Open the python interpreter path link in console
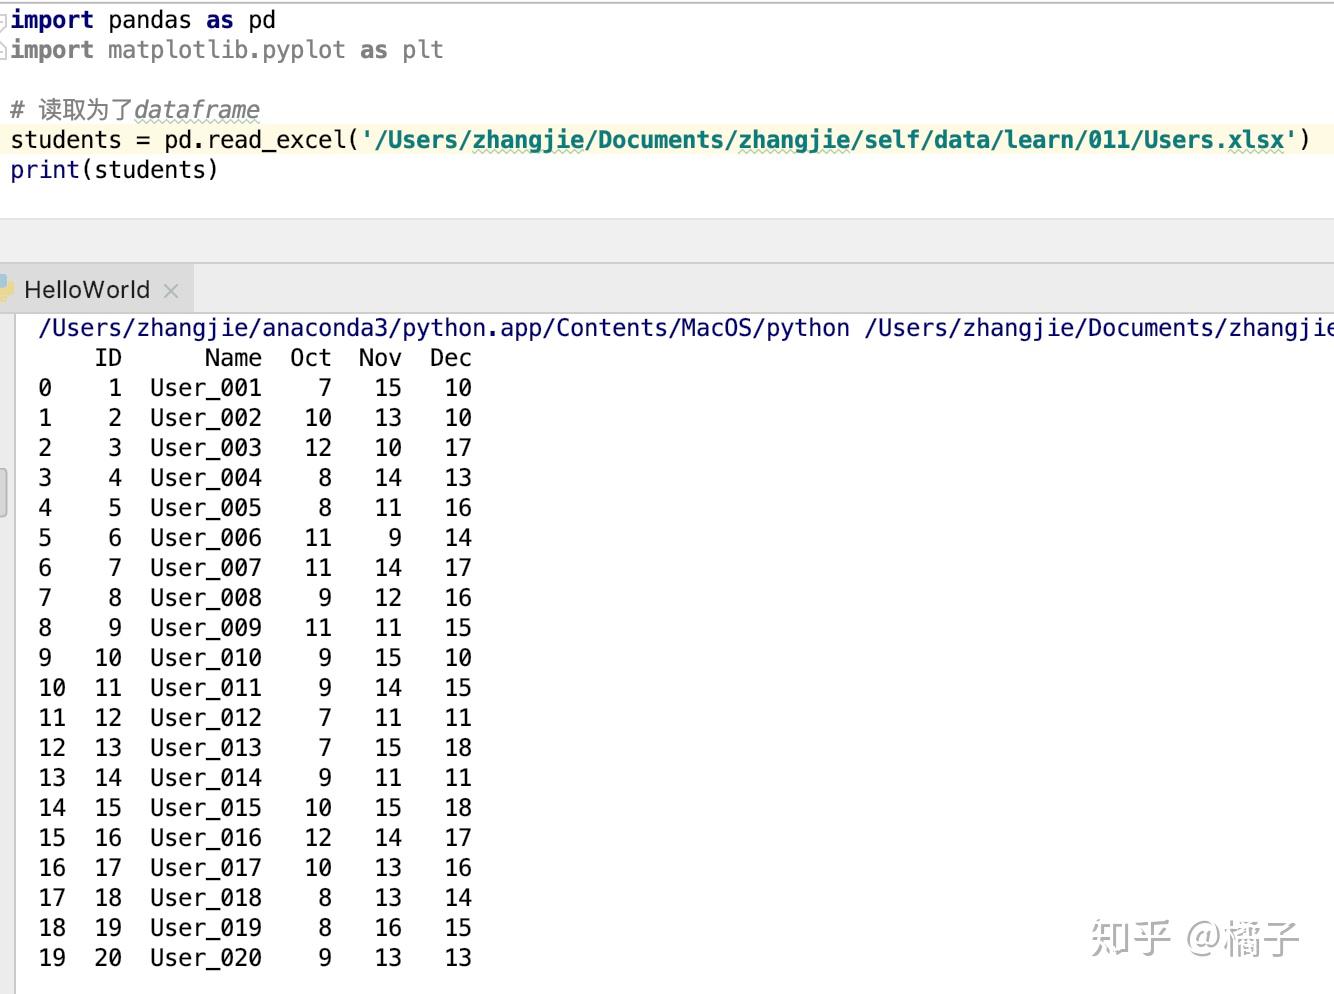 pos(444,328)
